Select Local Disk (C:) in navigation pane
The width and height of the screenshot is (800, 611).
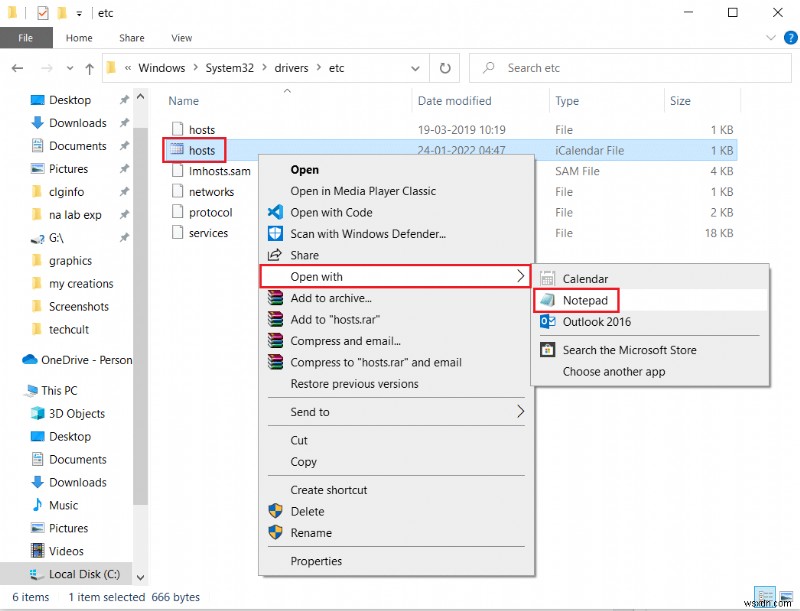pos(84,574)
